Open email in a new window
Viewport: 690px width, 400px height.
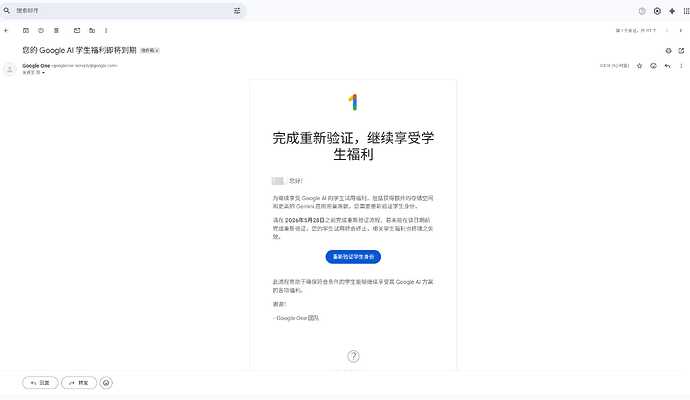[x=681, y=51]
